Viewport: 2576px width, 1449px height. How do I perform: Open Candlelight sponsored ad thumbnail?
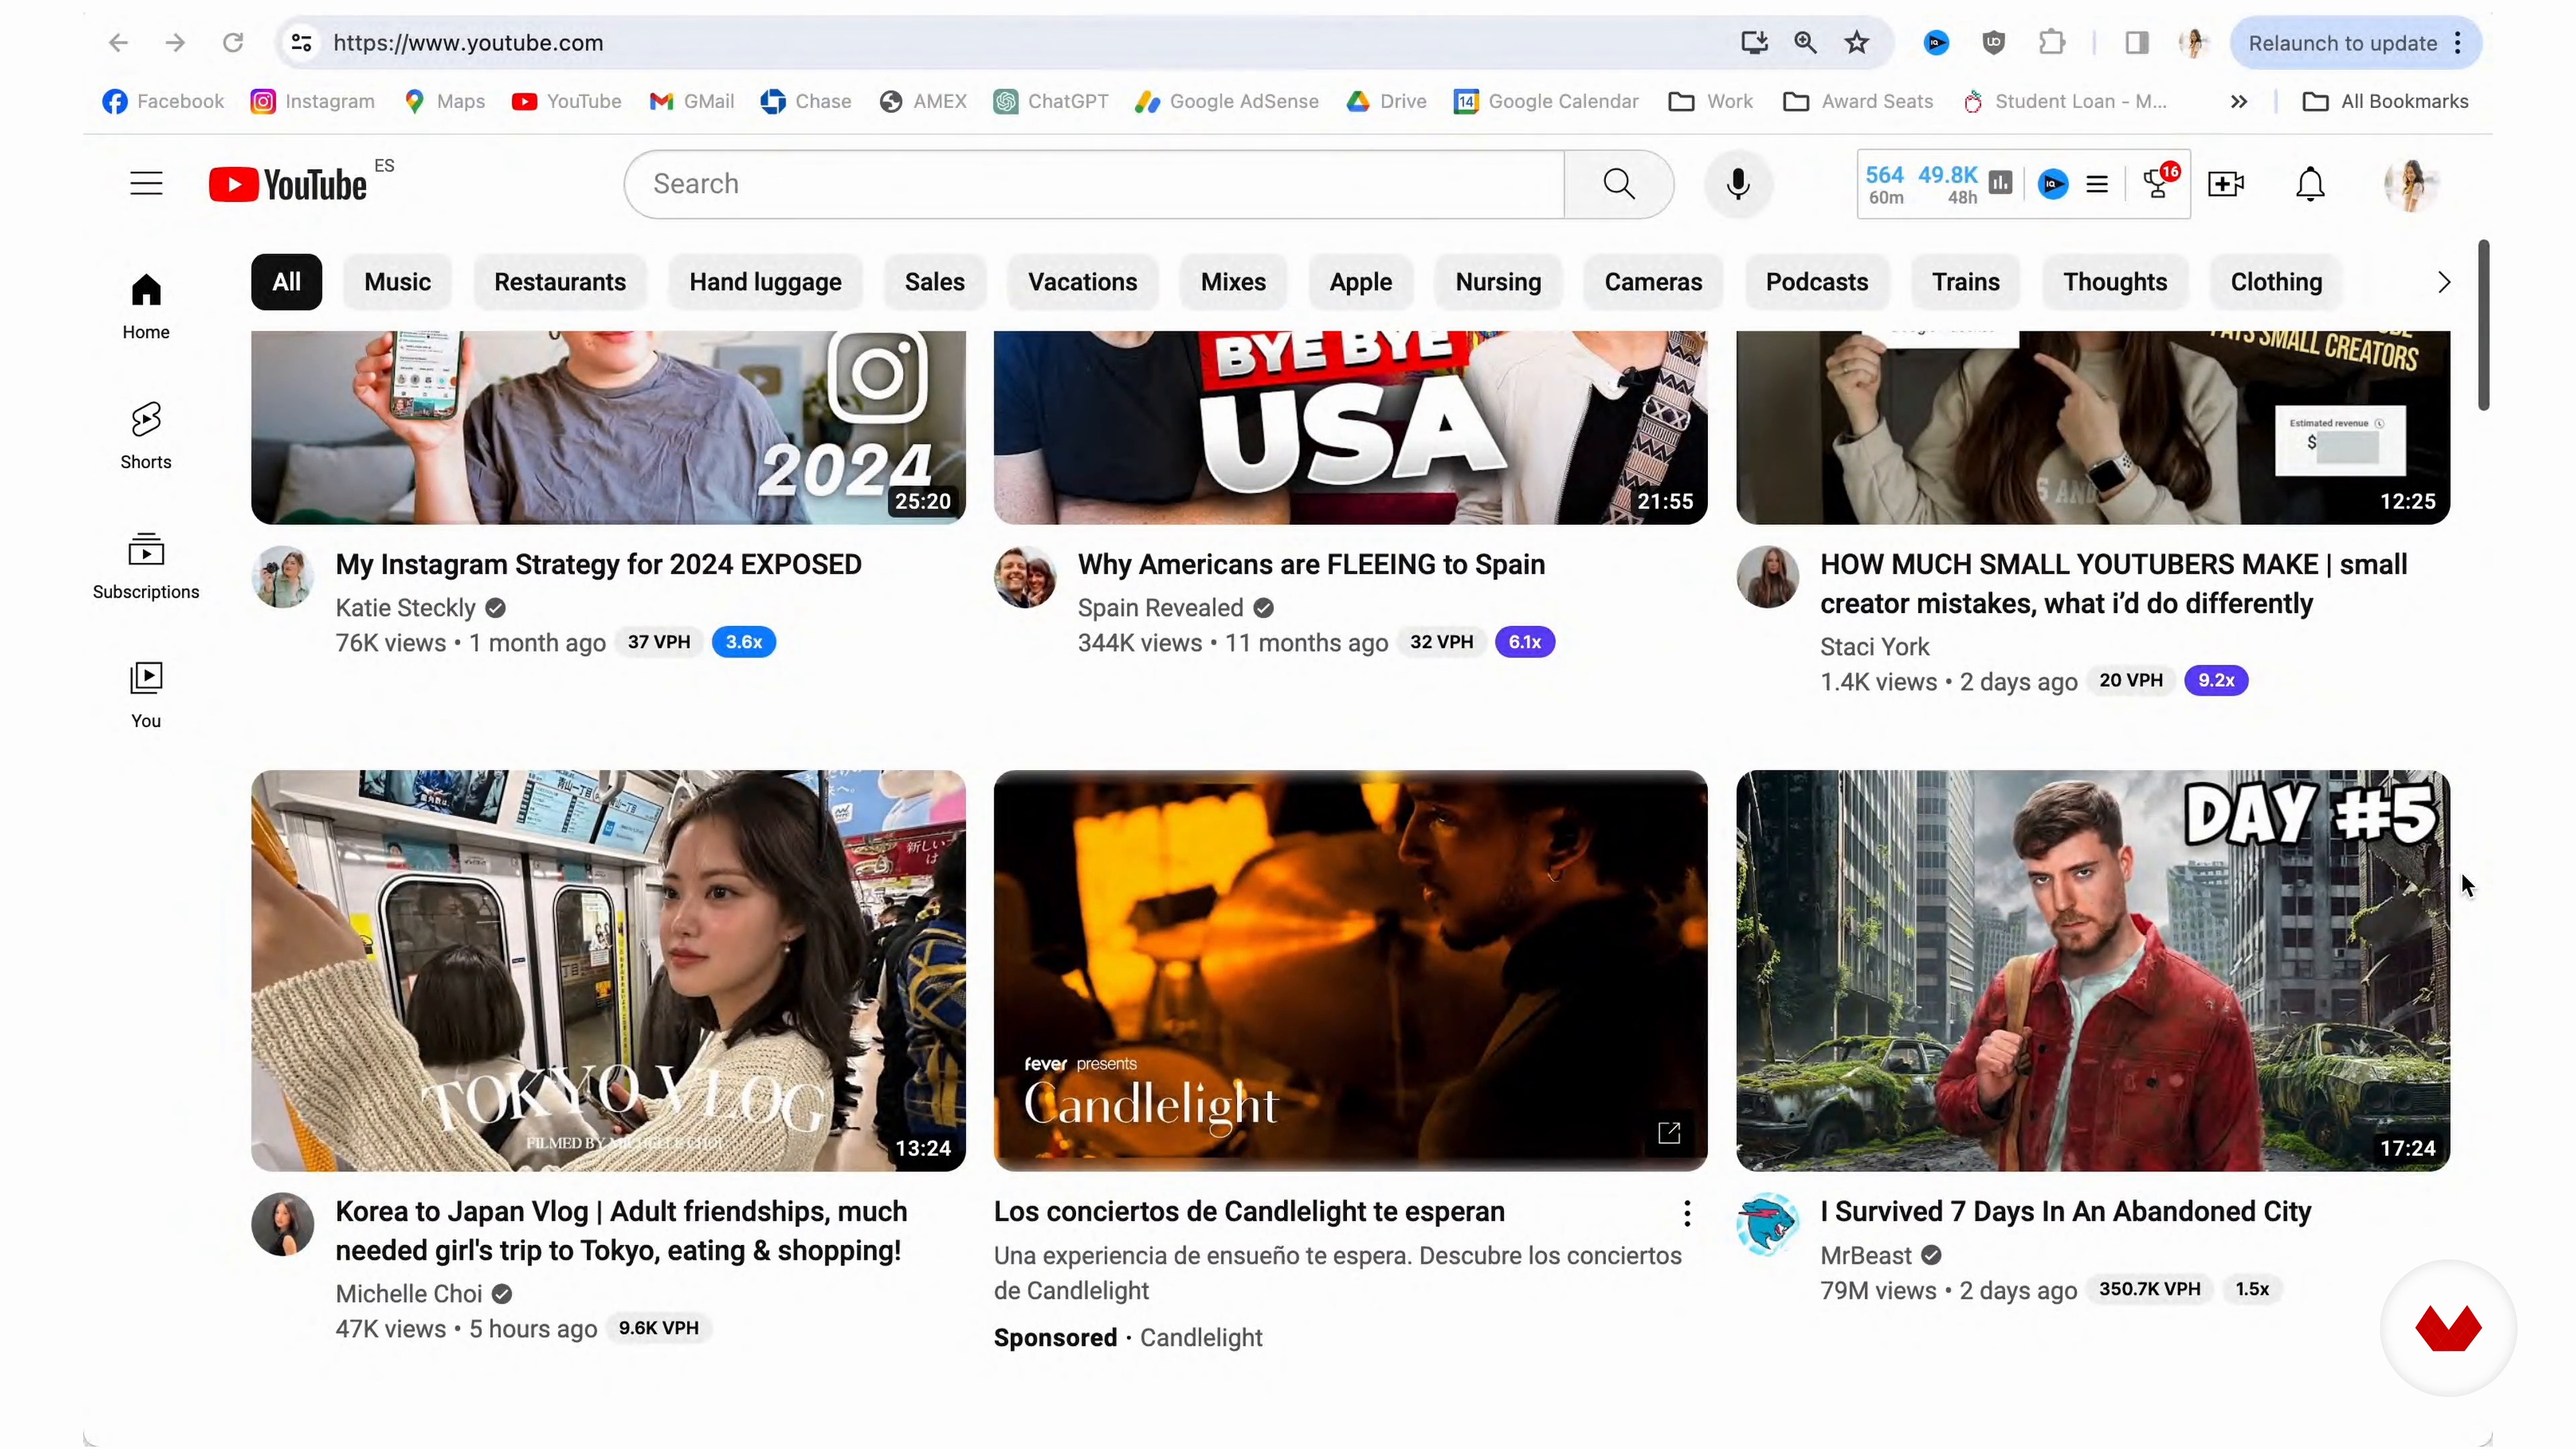point(1350,970)
